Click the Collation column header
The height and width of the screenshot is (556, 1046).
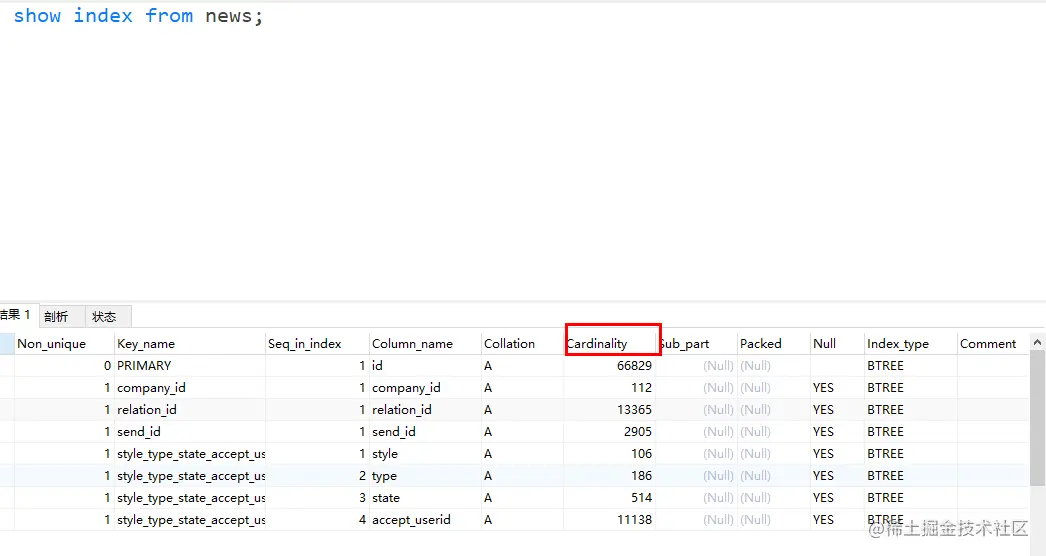[x=522, y=344]
